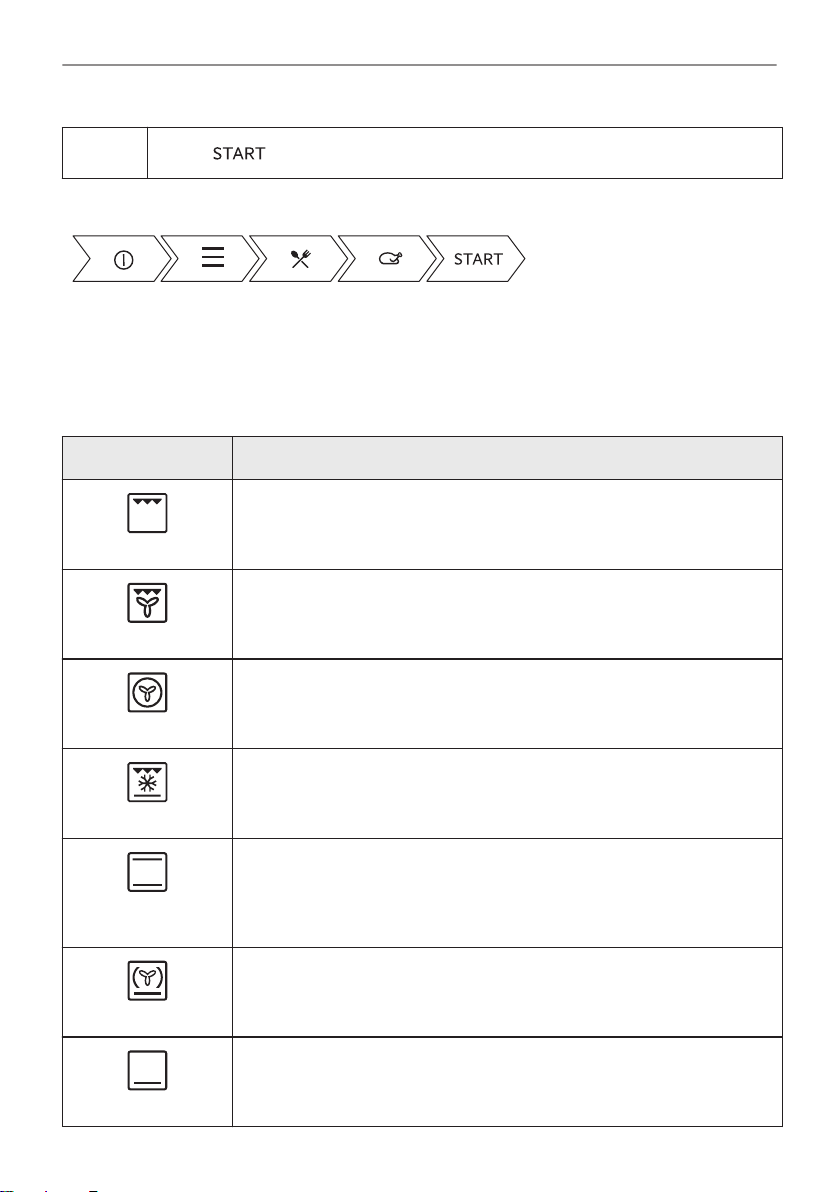Viewport: 840px width, 1192px height.
Task: Click the description cell beside grill icon
Action: [507, 525]
